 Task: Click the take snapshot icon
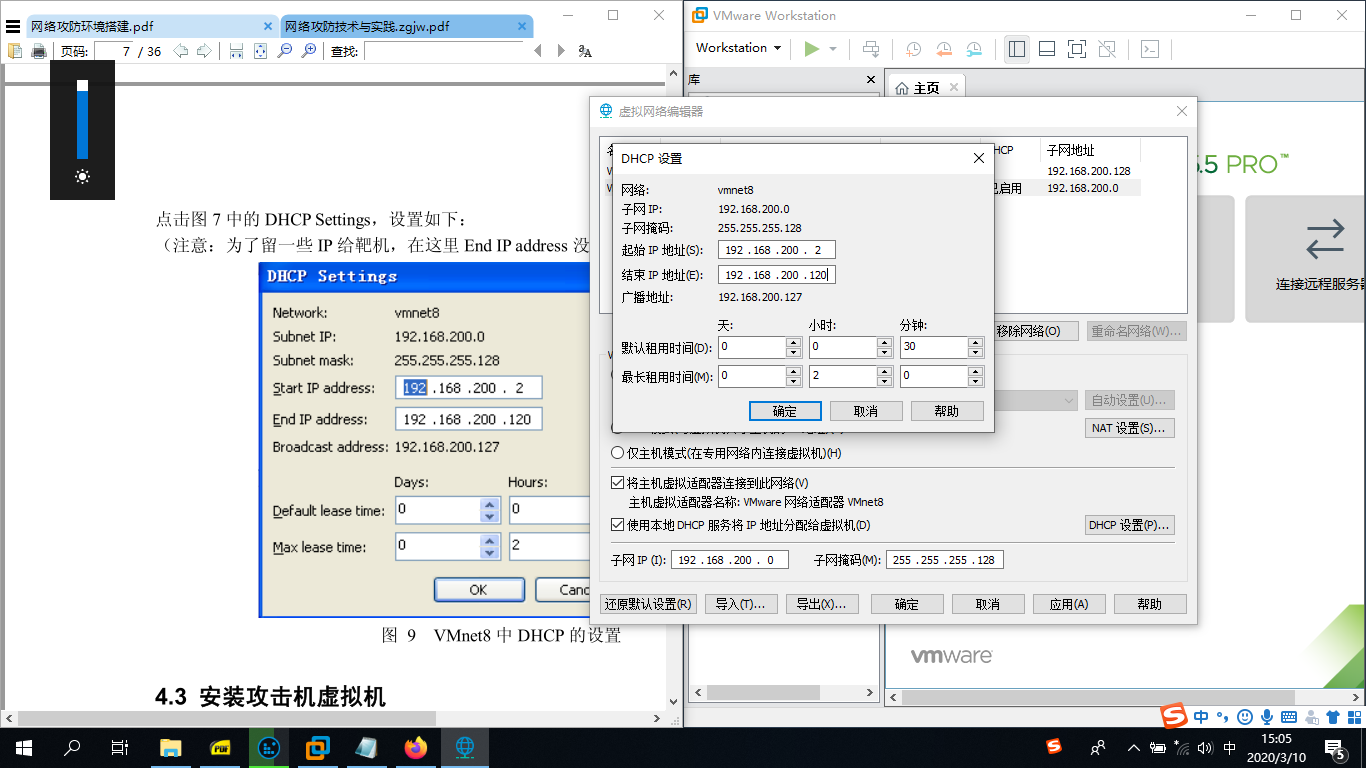(914, 48)
